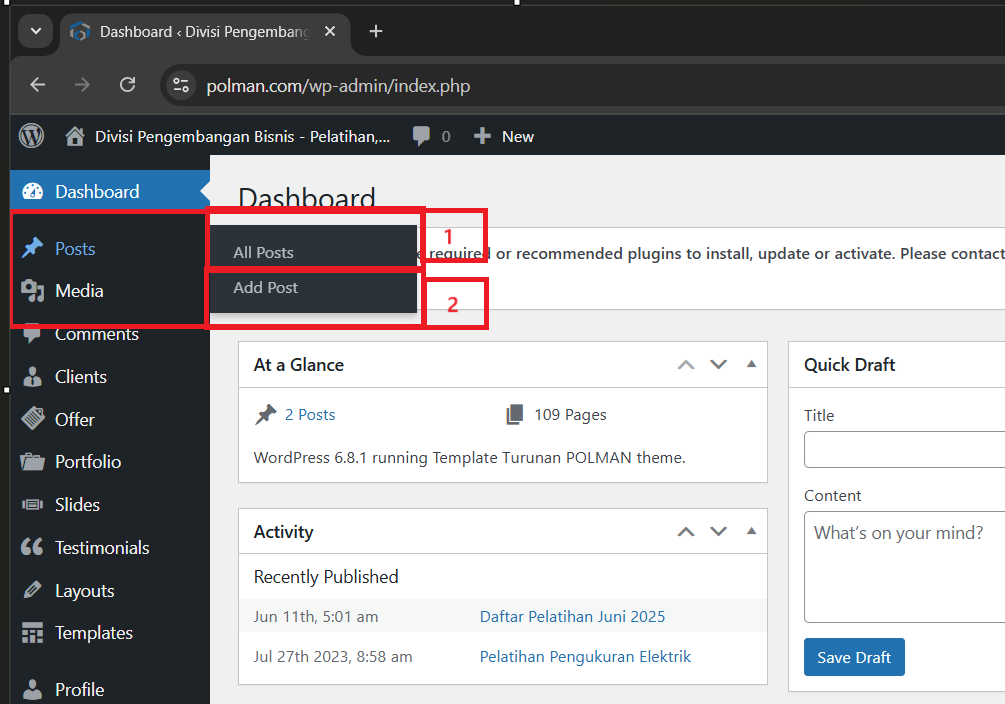Open the WordPress logo menu
The image size is (1005, 704).
(31, 136)
